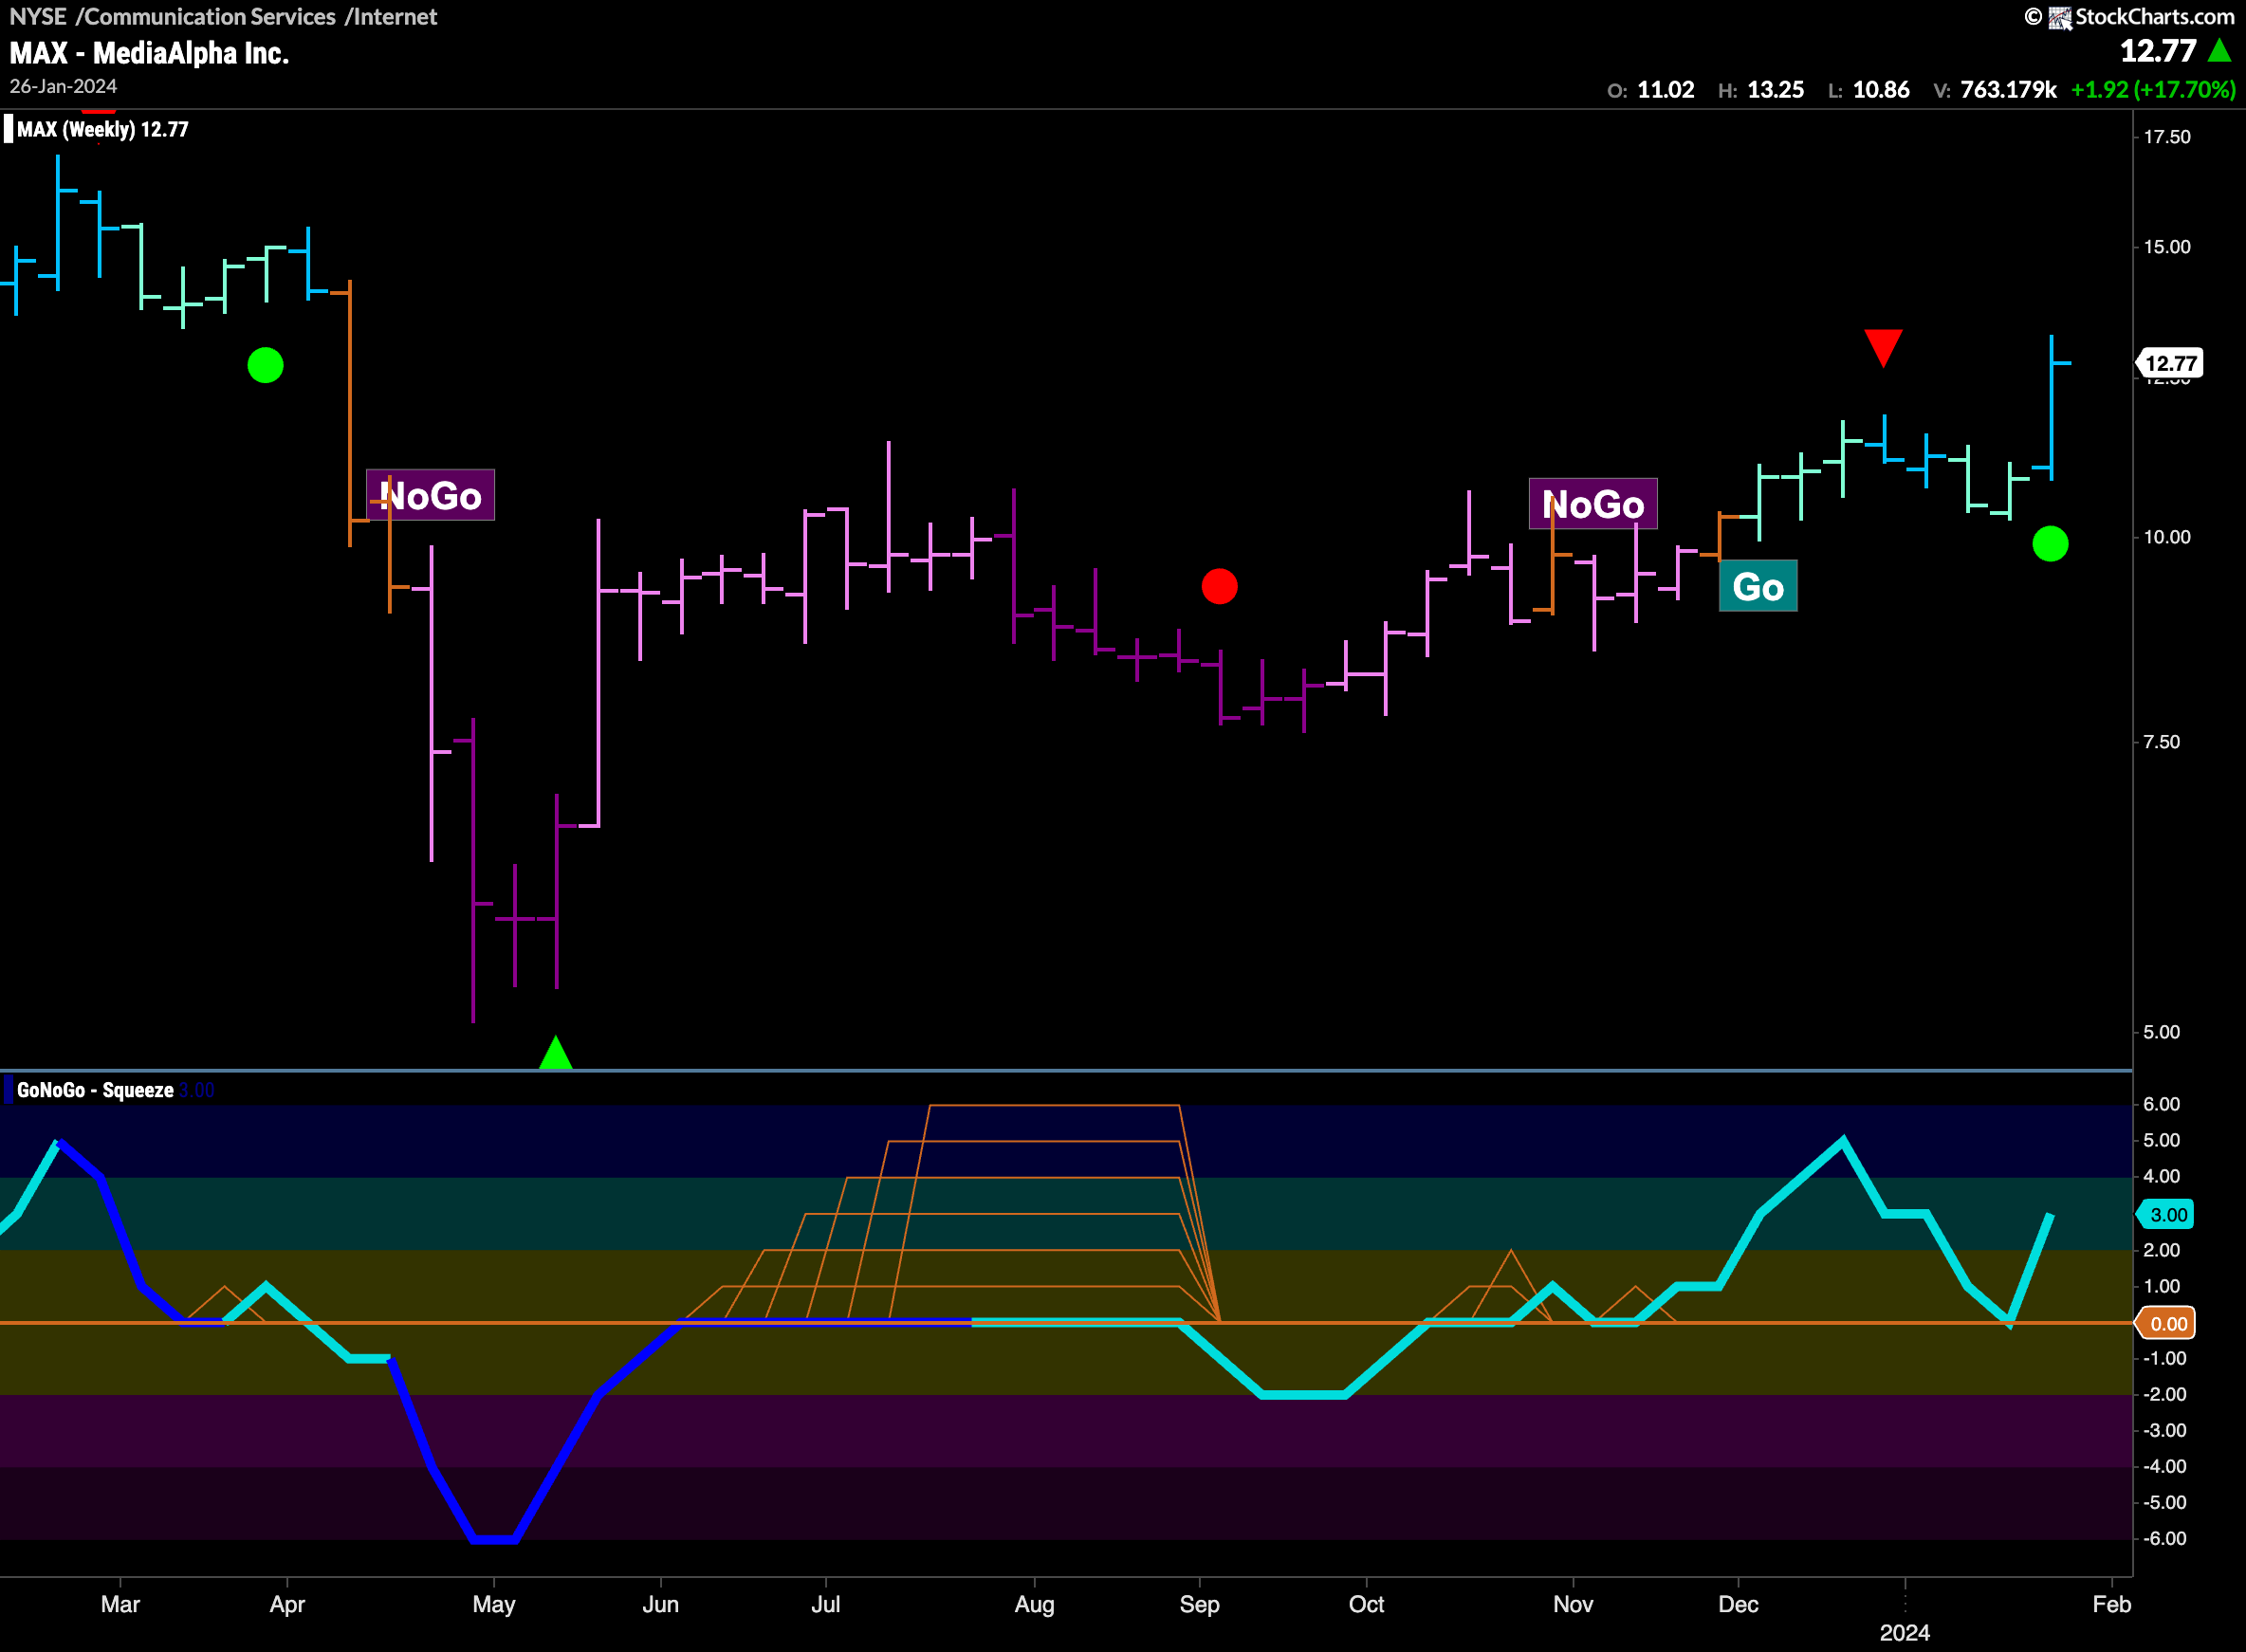The image size is (2246, 1652).
Task: Click the NoGo label near April
Action: click(x=430, y=495)
